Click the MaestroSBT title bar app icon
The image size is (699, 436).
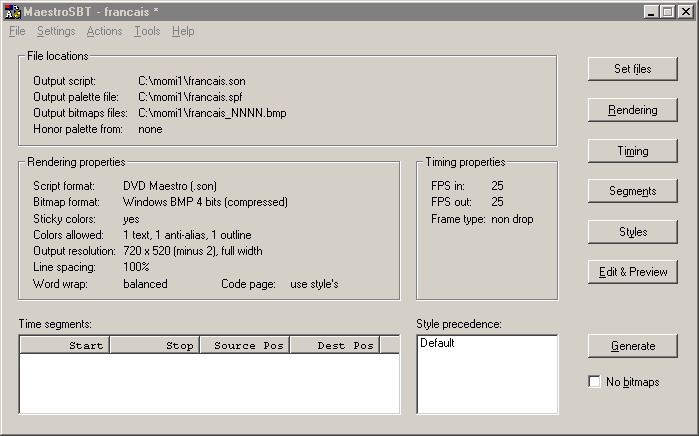tap(12, 12)
